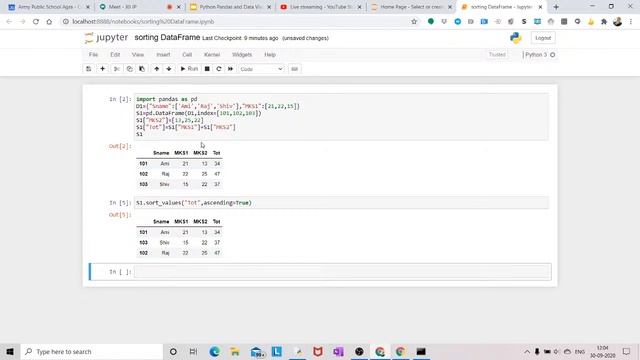Open the View menu
Screen dimensions: 640x360
(138, 55)
